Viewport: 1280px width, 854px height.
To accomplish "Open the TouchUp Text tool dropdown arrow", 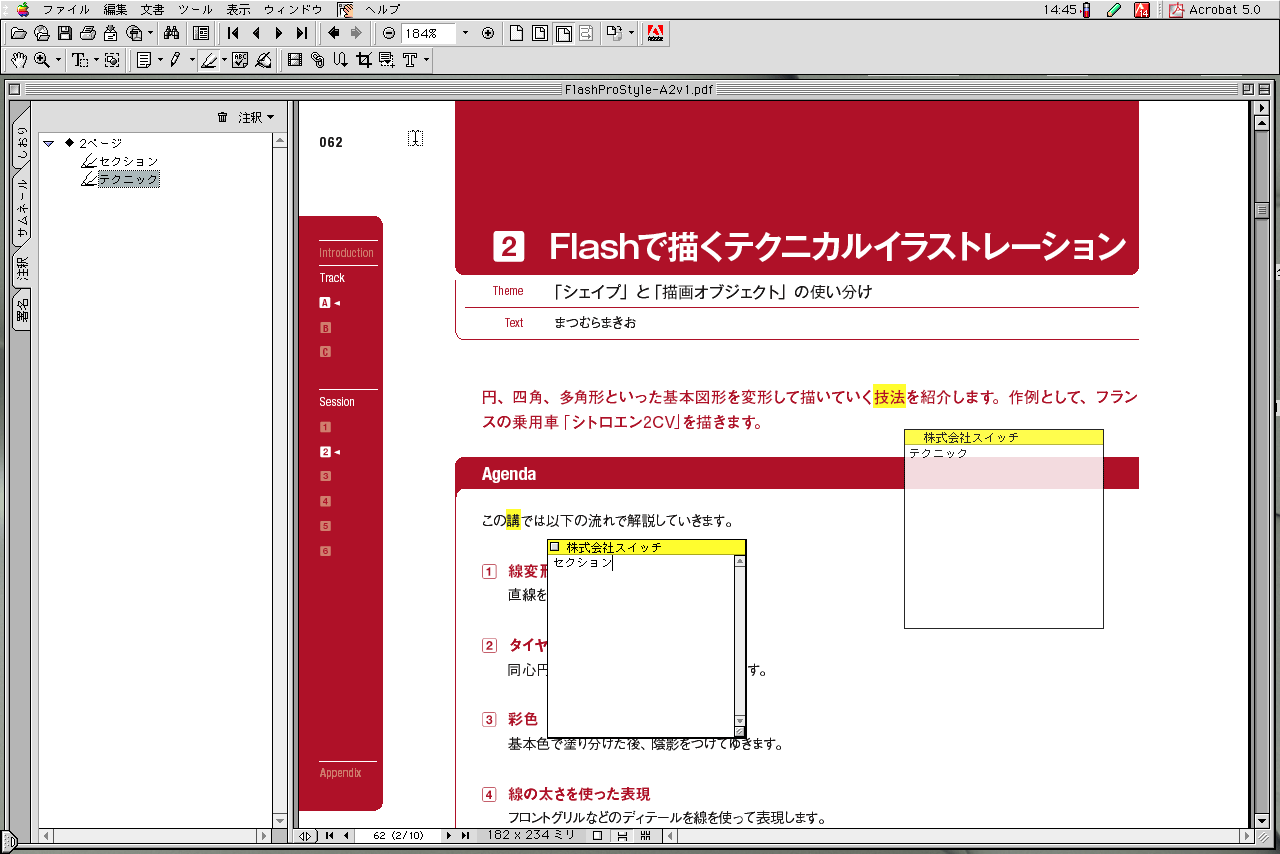I will click(427, 60).
